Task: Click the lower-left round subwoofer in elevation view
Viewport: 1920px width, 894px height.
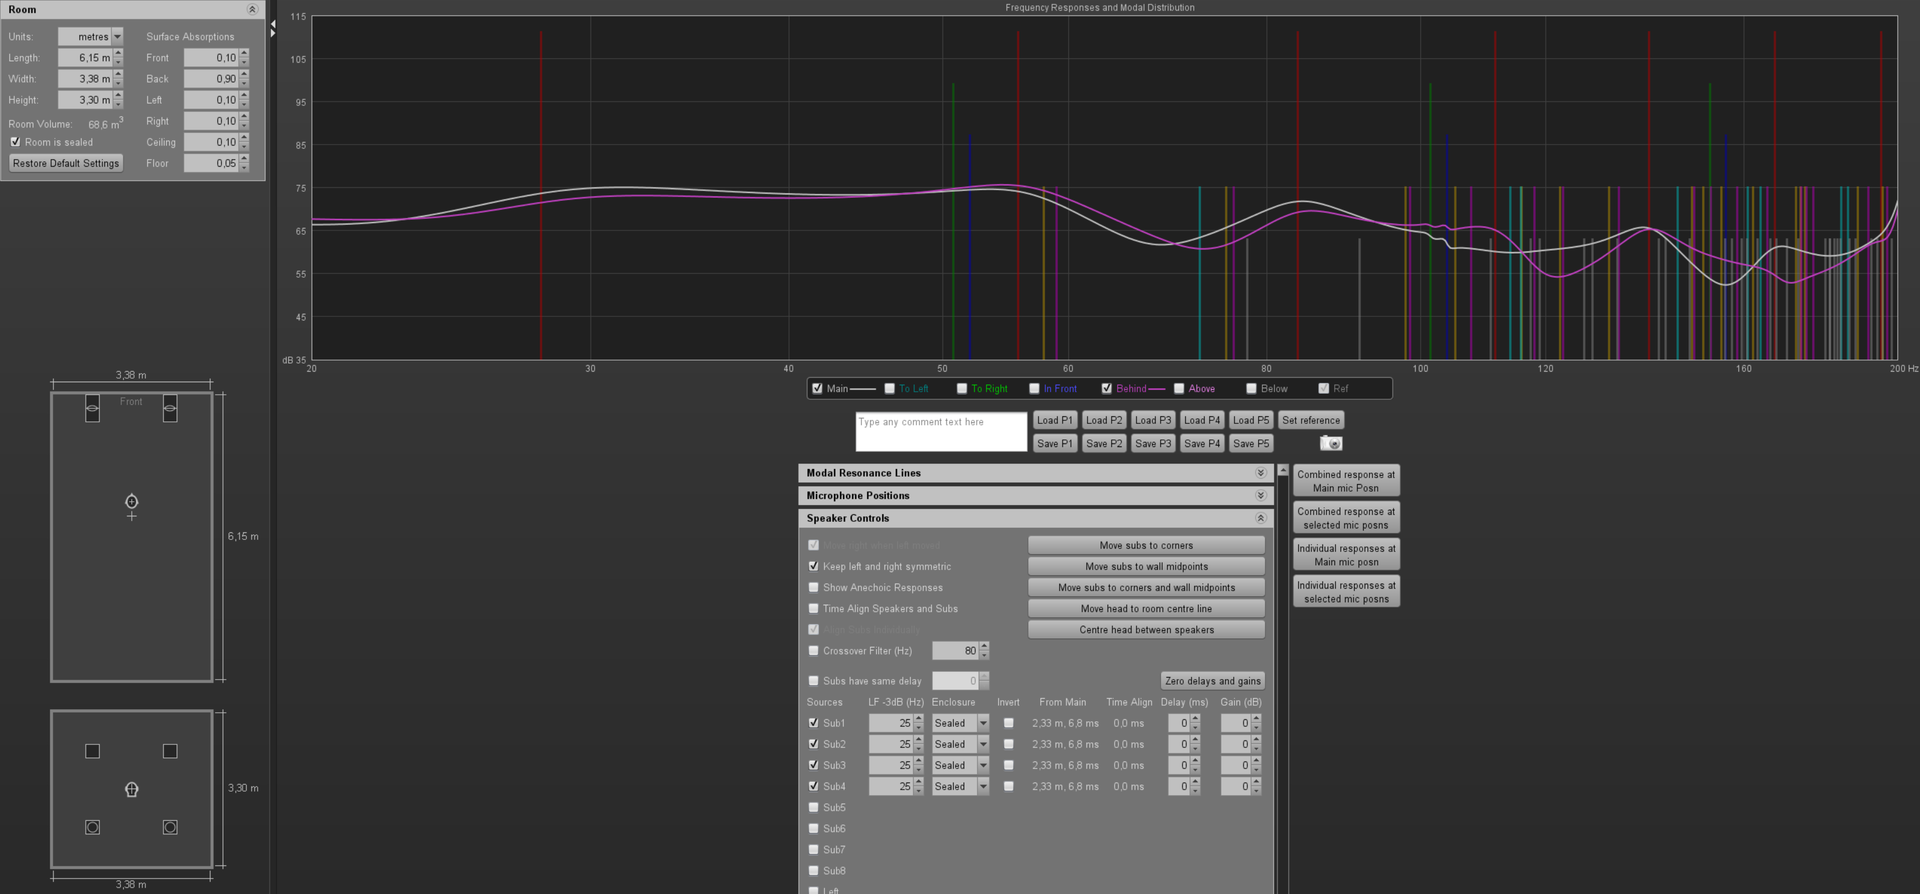Action: 92,827
